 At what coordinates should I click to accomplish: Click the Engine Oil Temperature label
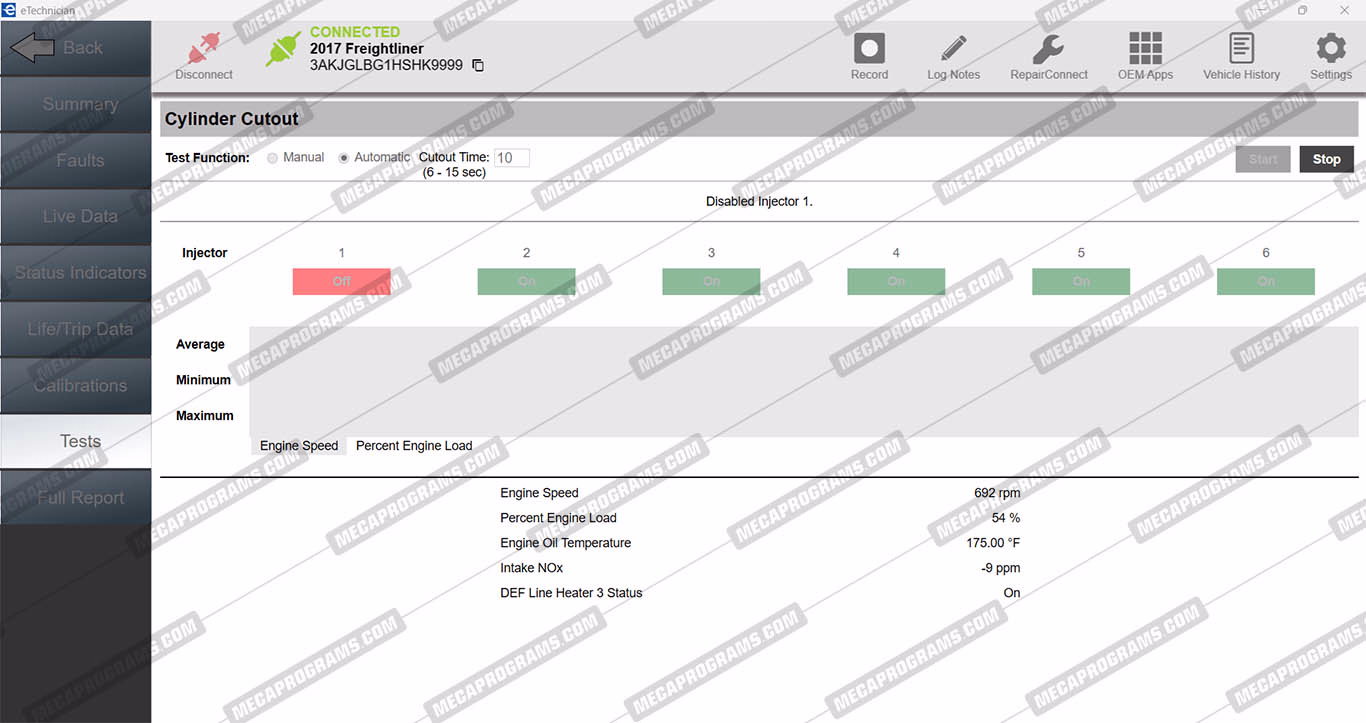[566, 543]
